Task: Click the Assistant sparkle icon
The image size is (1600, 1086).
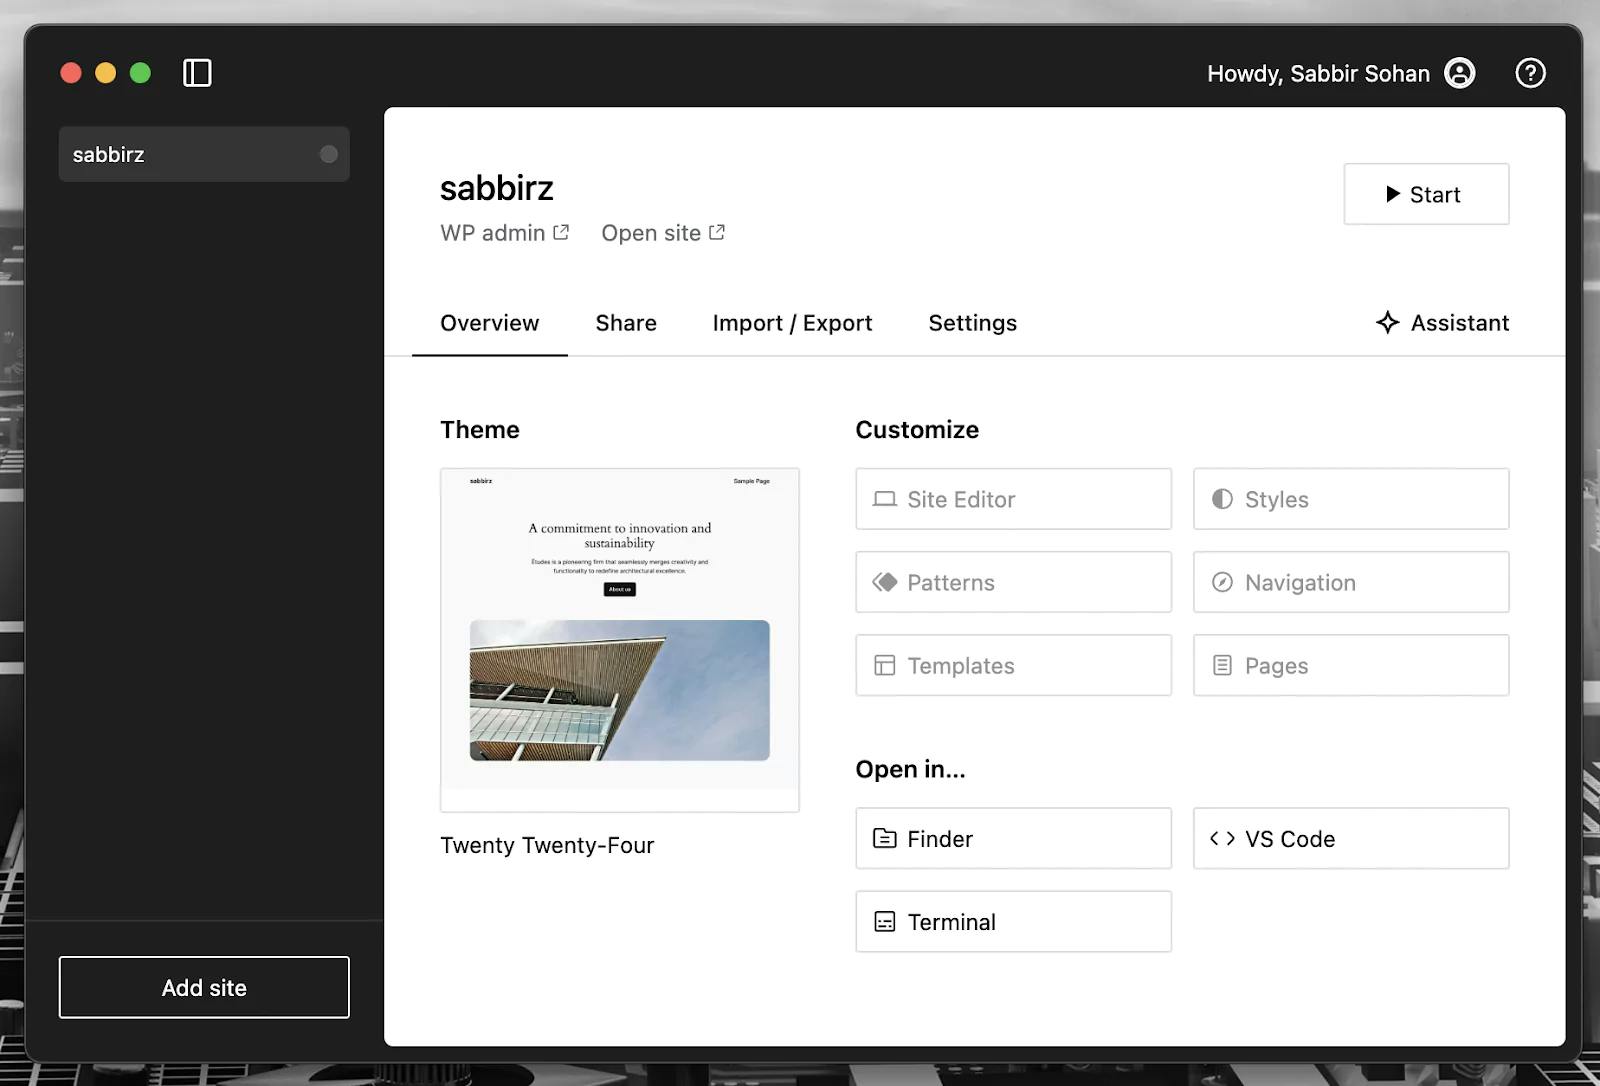Action: 1387,322
